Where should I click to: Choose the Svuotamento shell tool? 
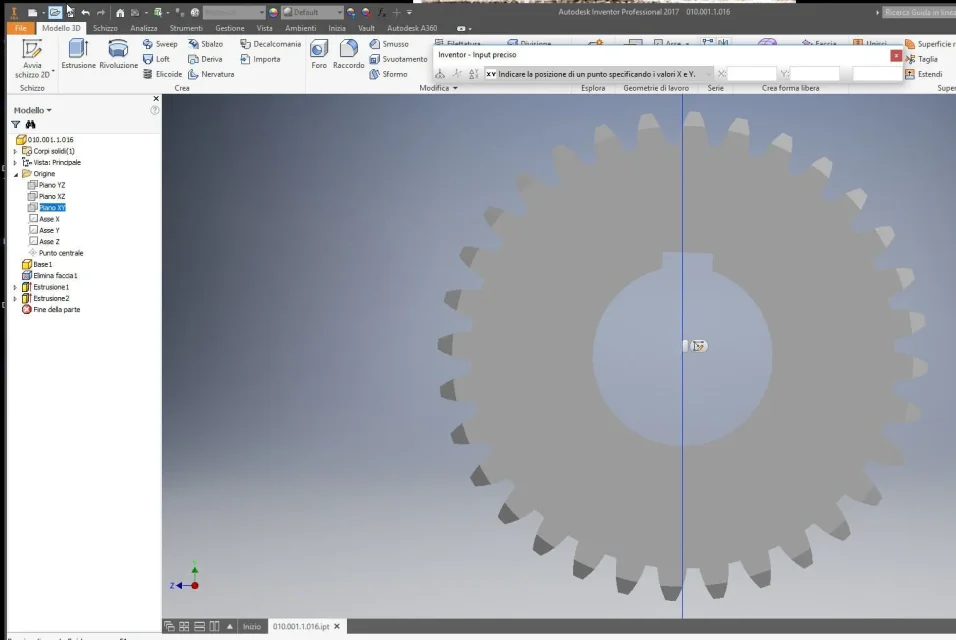(399, 59)
